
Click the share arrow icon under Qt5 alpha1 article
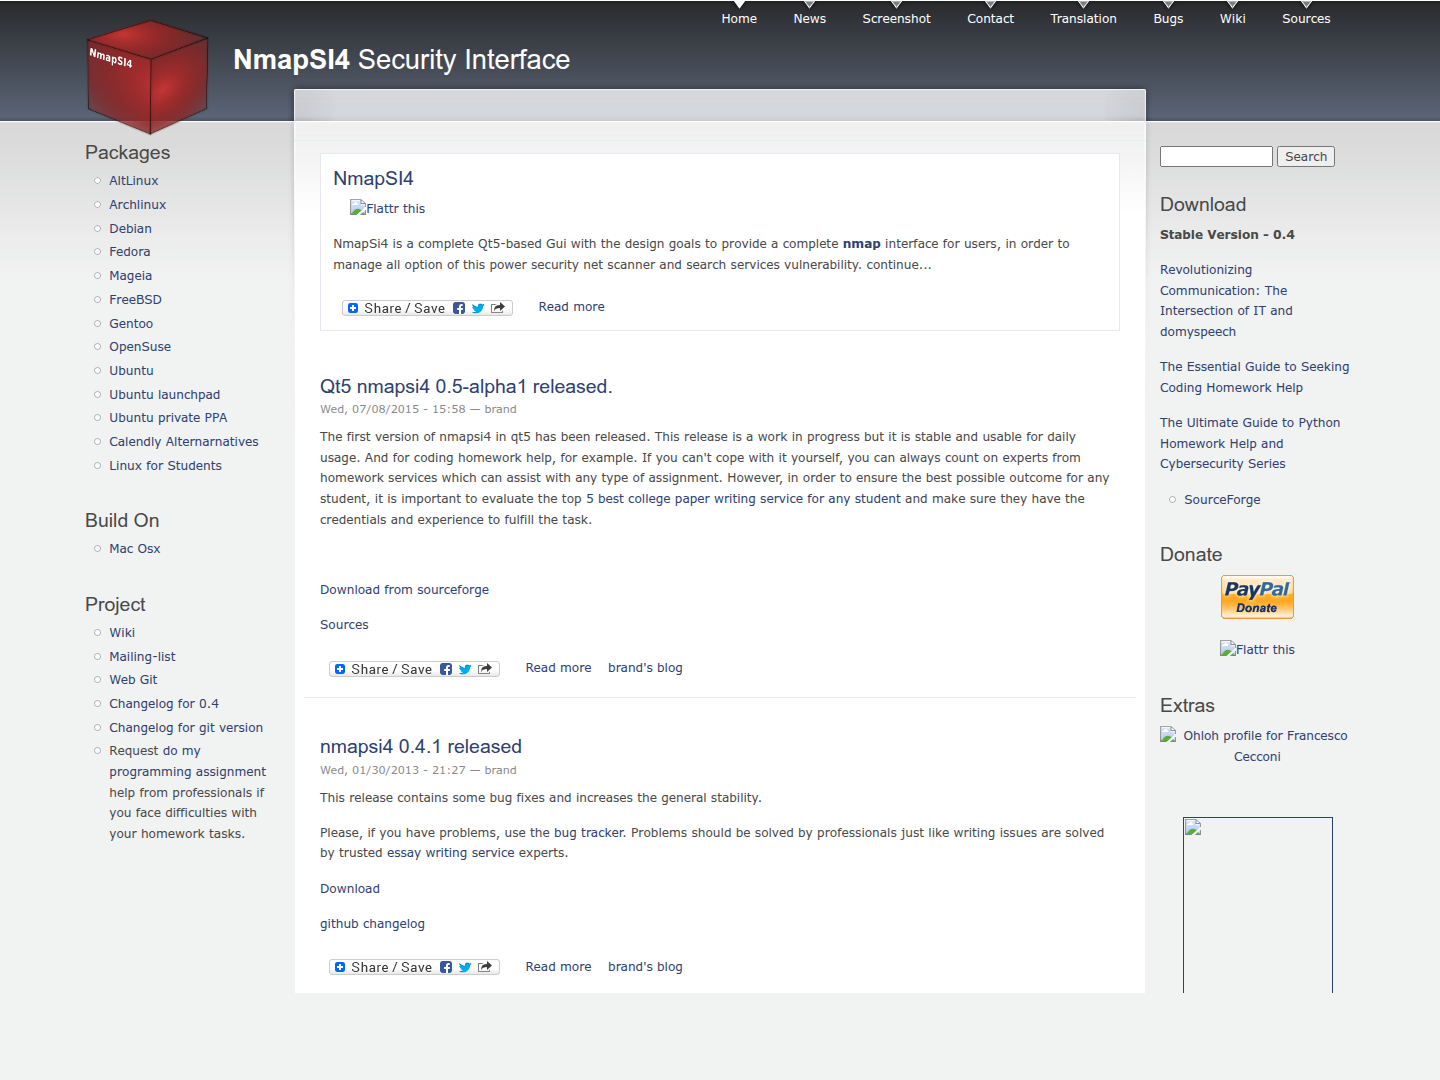coord(485,669)
